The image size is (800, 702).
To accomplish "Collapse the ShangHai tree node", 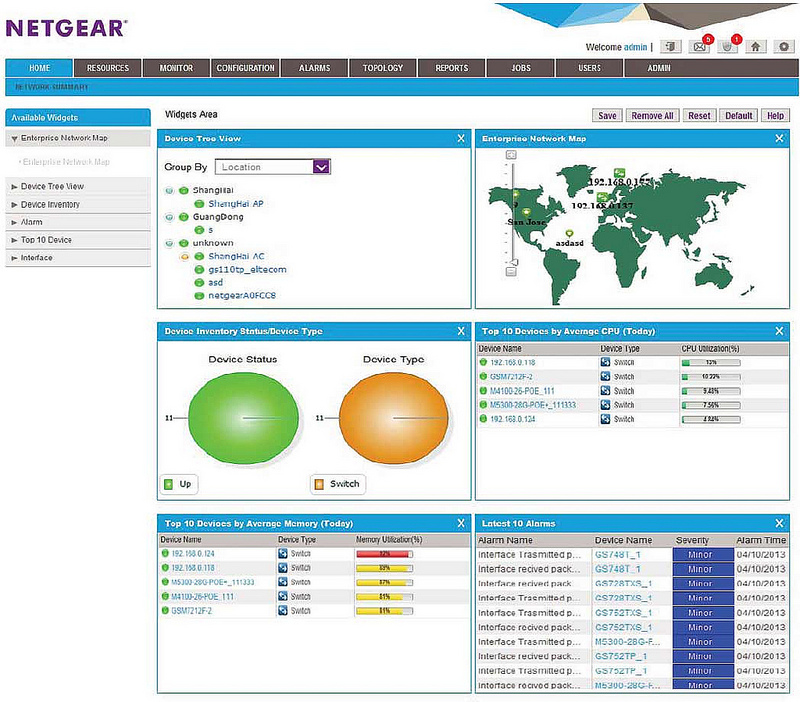I will (169, 190).
